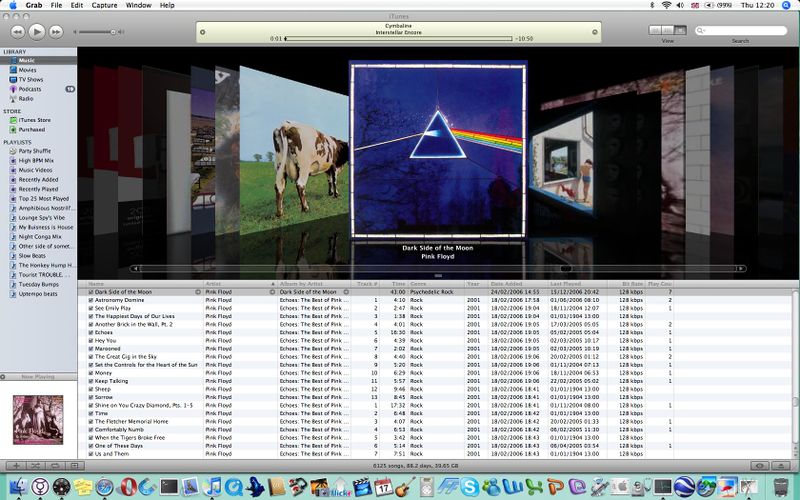Image resolution: width=800 pixels, height=500 pixels.
Task: Uncheck the Us and Them checkbox
Action: 91,454
